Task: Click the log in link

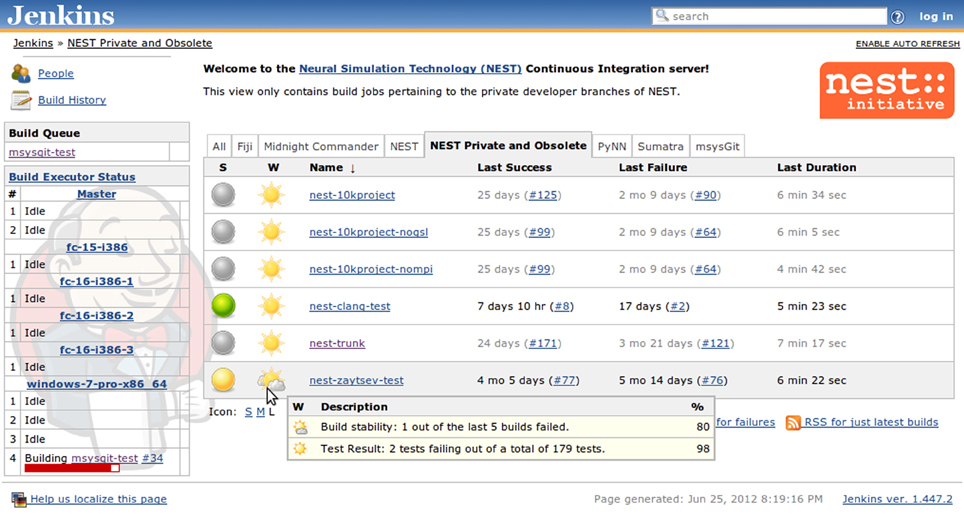Action: coord(936,17)
